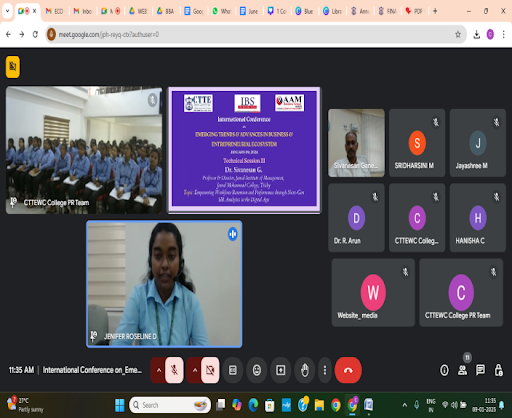Show hidden system tray icons
The height and width of the screenshot is (418, 512).
click(405, 405)
